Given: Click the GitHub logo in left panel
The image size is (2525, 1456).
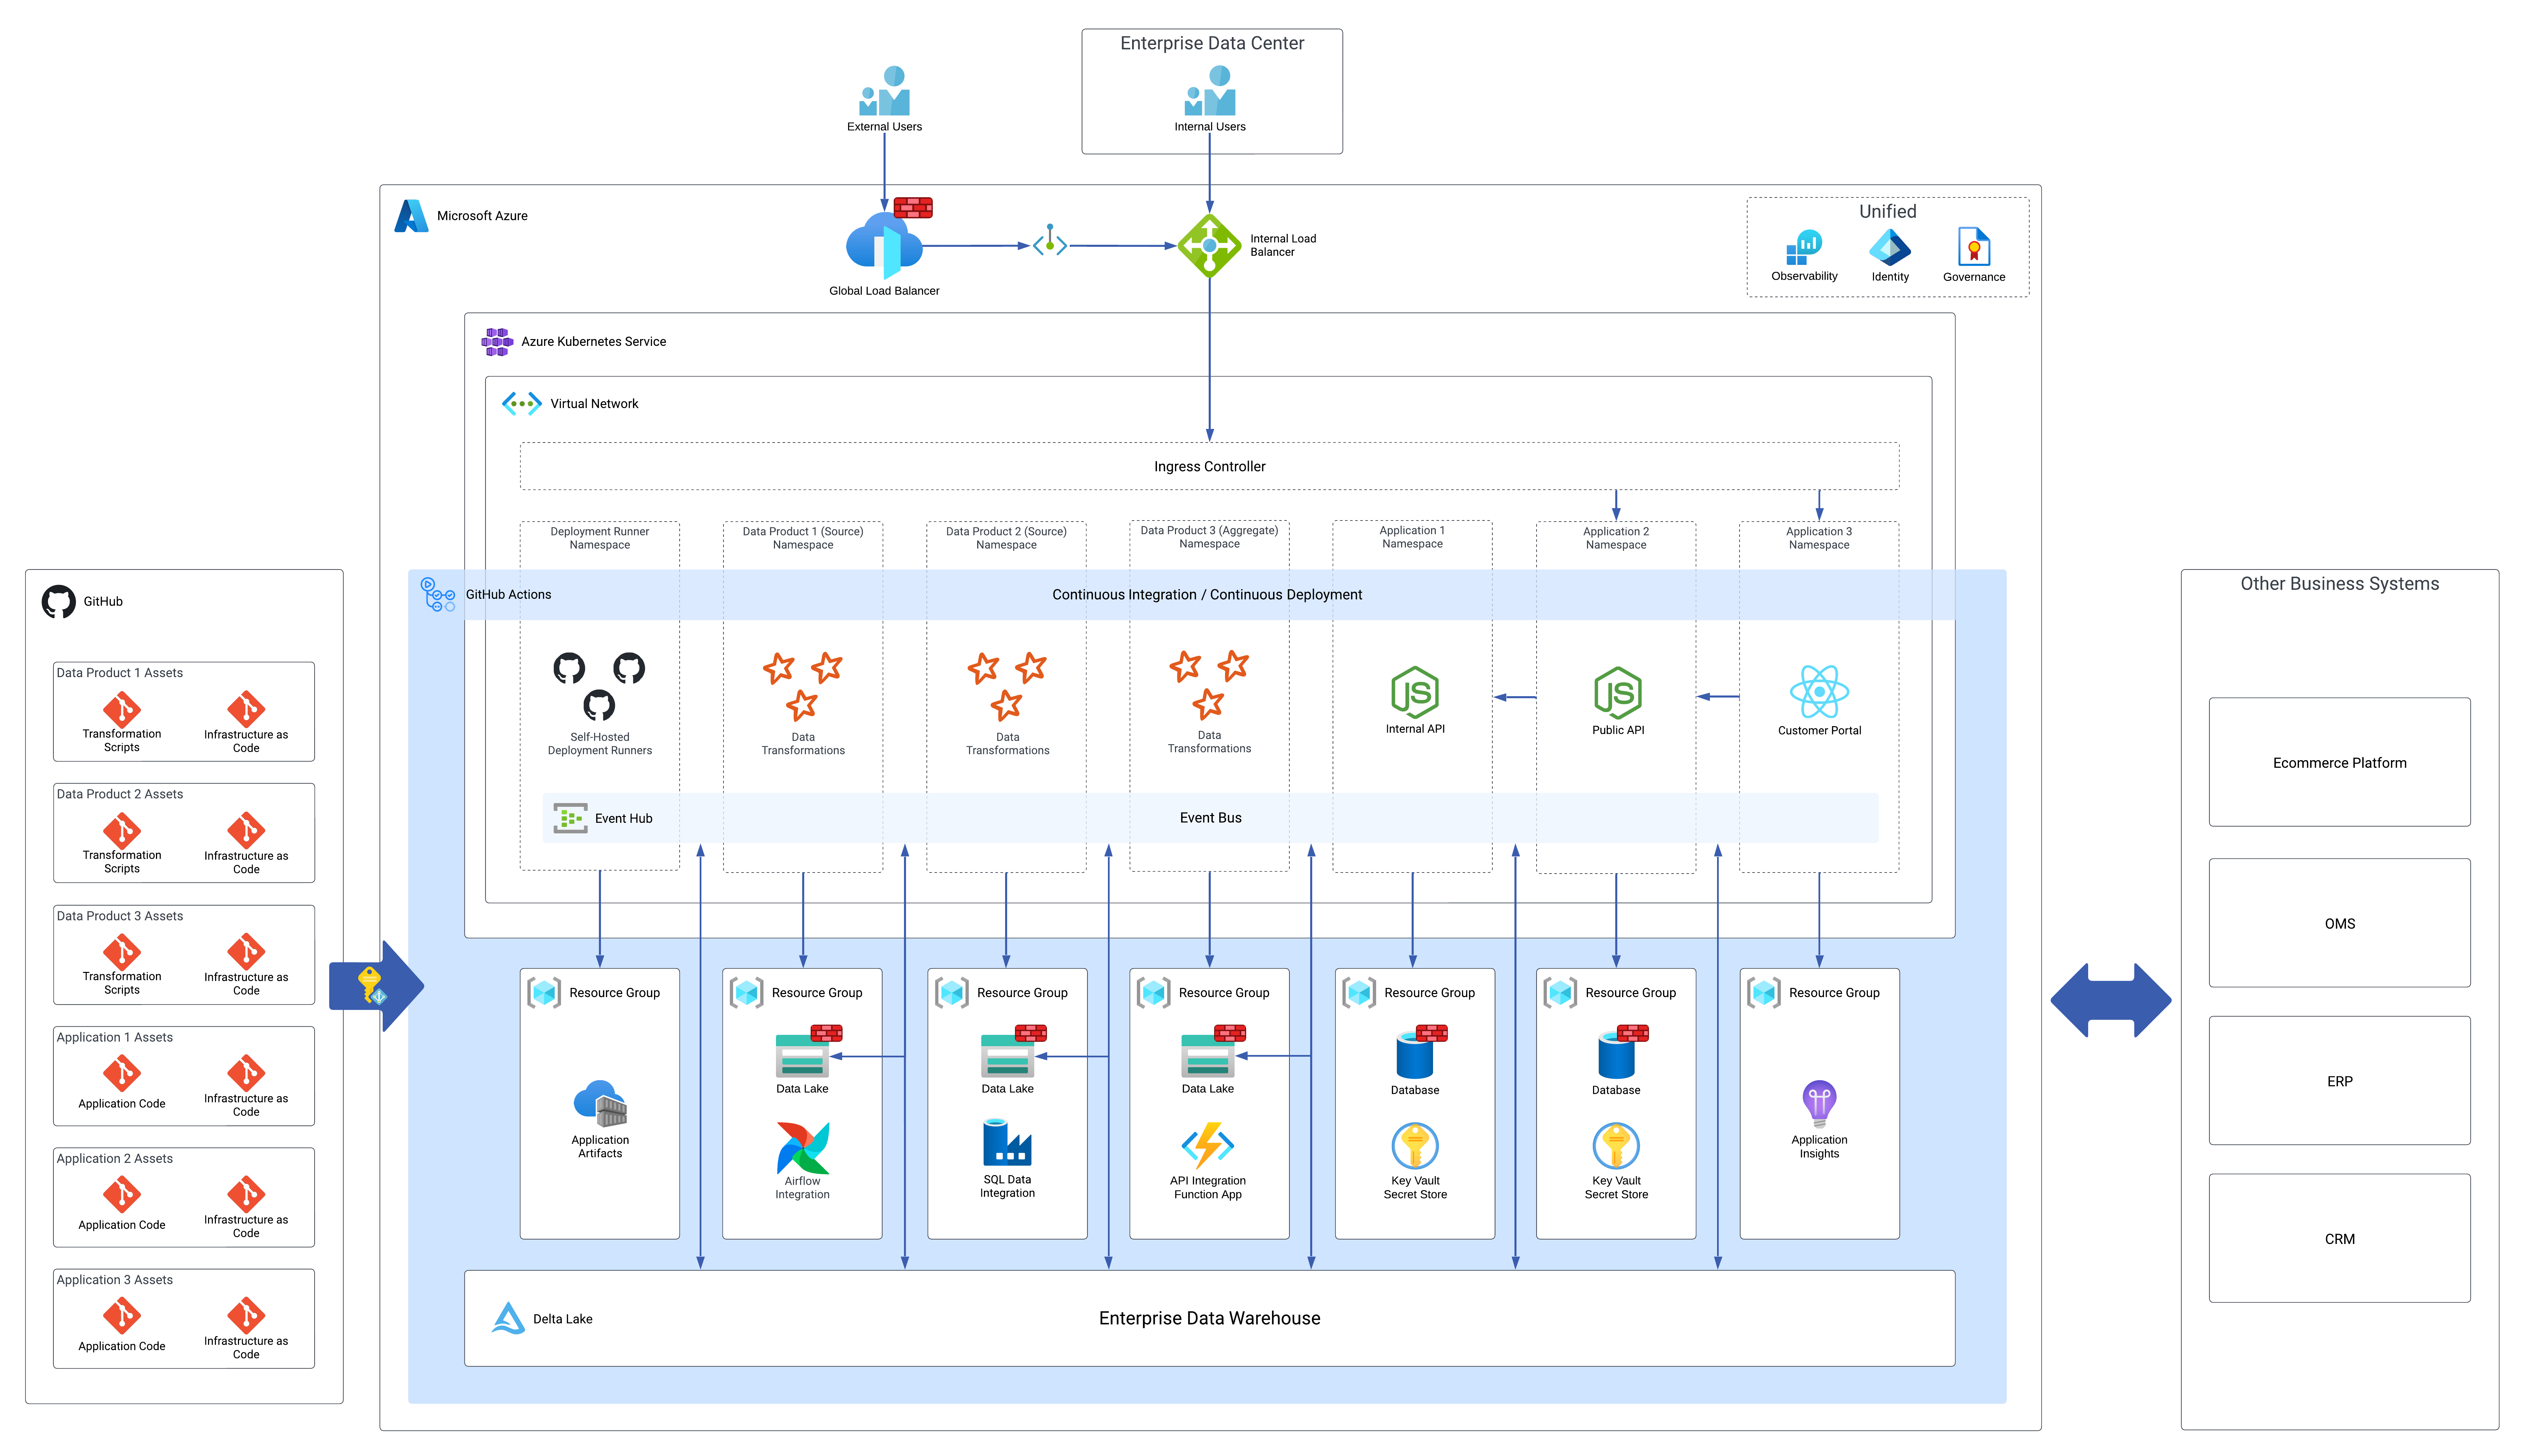Looking at the screenshot, I should [x=59, y=602].
